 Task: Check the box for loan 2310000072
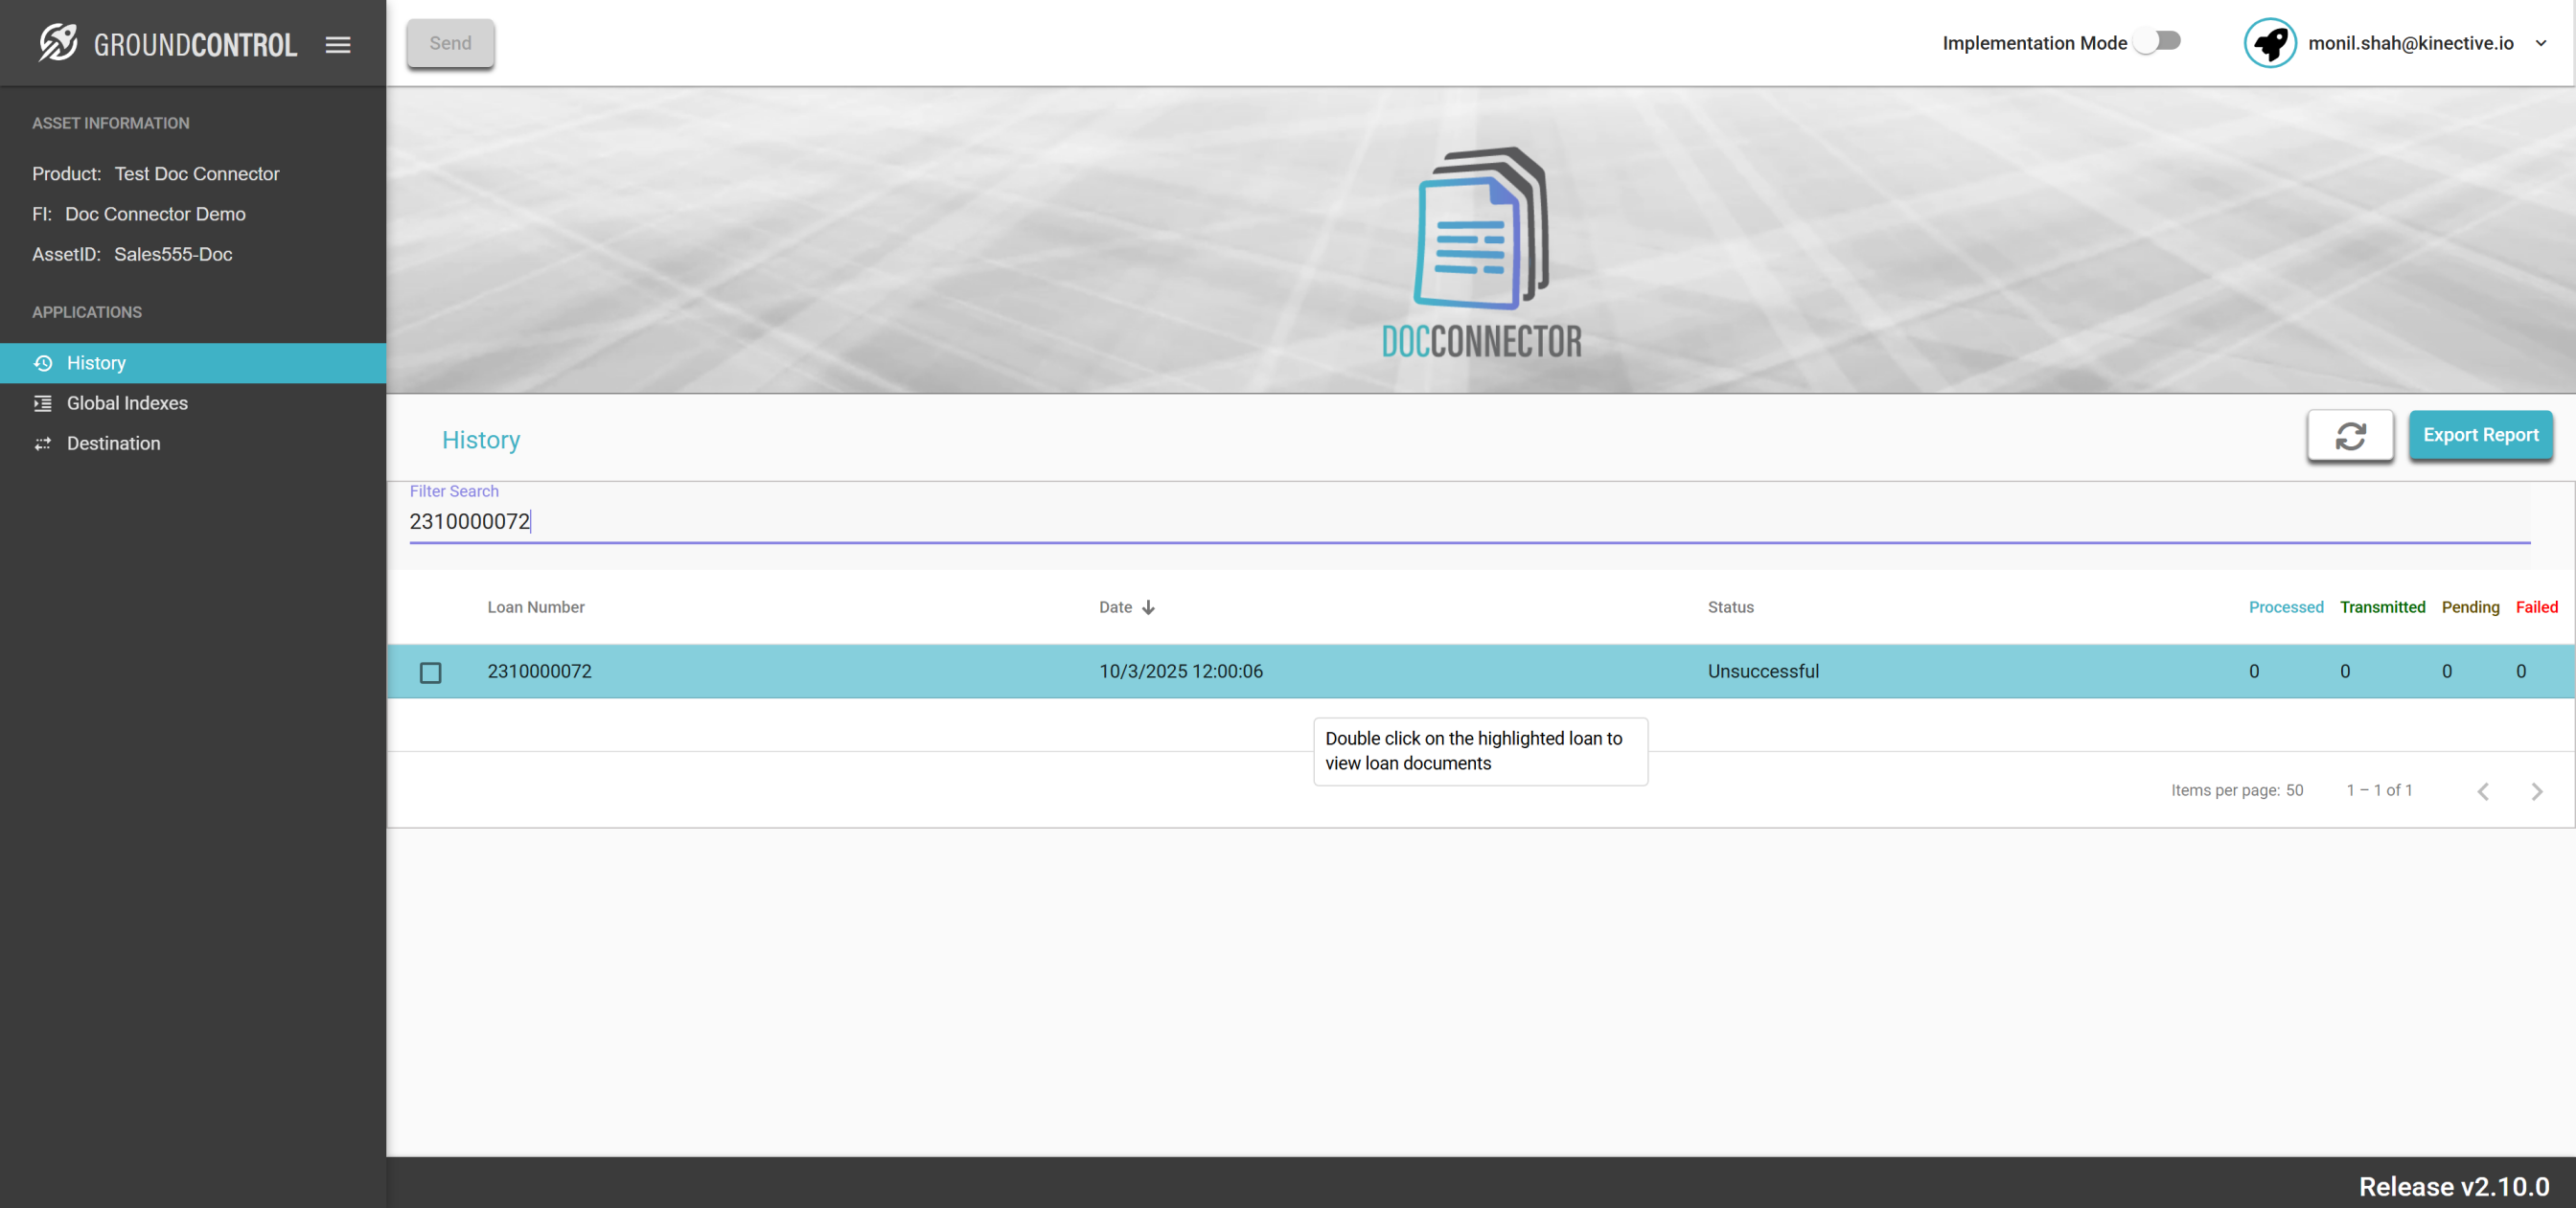pyautogui.click(x=431, y=672)
